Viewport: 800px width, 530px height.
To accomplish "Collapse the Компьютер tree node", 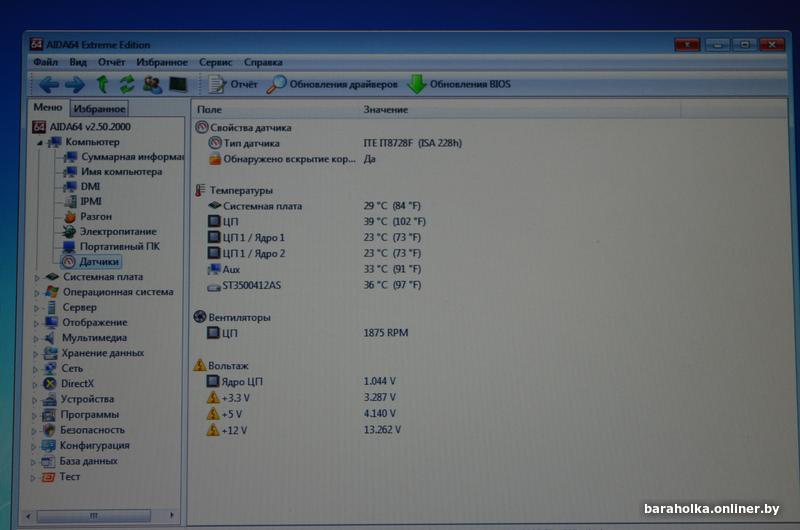I will [39, 143].
